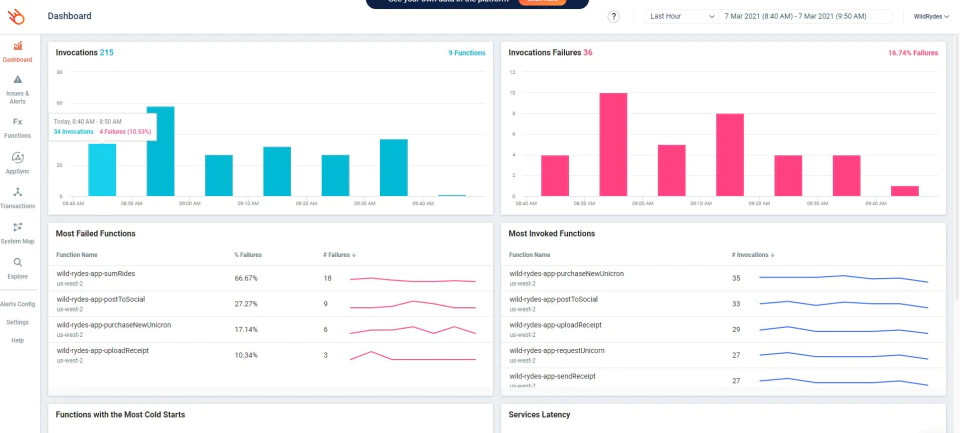
Task: Sort by # Invocations column header
Action: point(754,255)
